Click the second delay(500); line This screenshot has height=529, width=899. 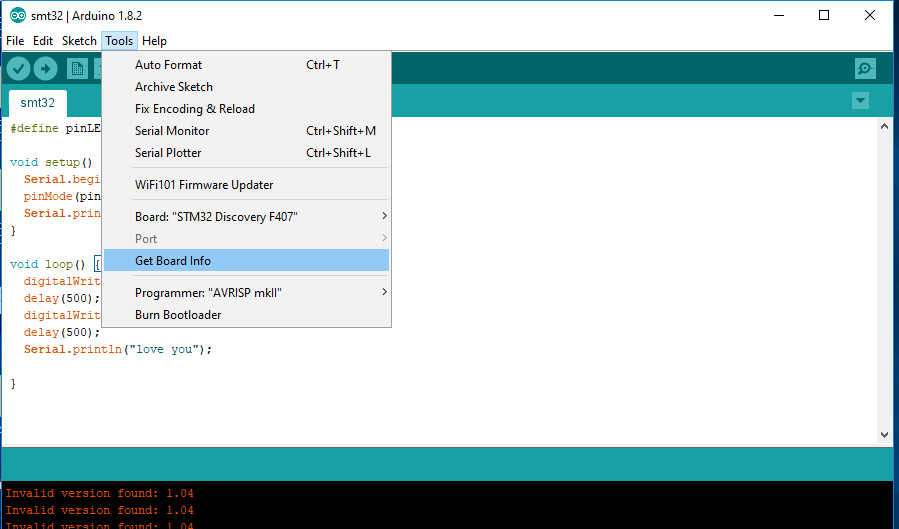[x=62, y=332]
